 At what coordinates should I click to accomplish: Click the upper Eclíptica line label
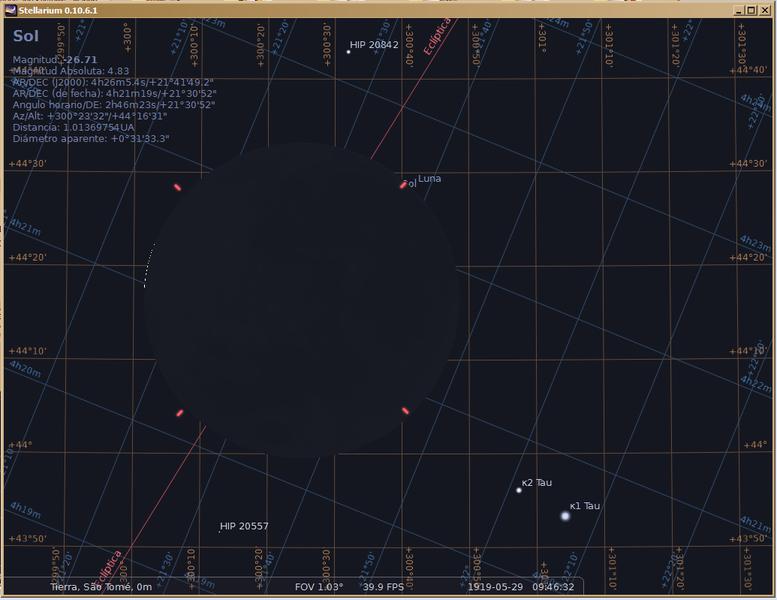(x=437, y=36)
